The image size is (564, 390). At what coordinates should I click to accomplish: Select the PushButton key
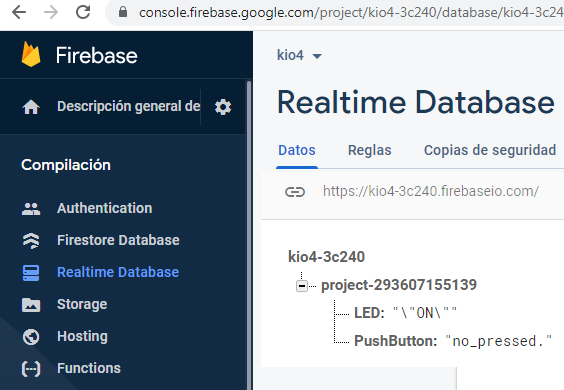396,341
